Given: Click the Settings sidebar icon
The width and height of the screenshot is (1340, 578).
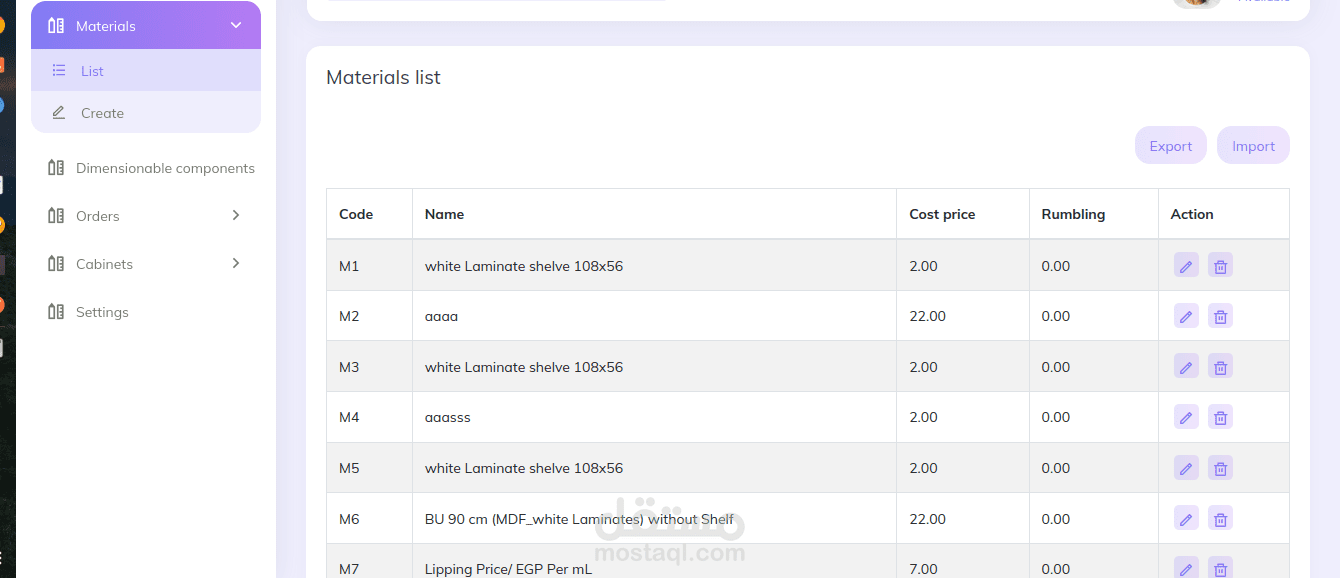Looking at the screenshot, I should 56,312.
